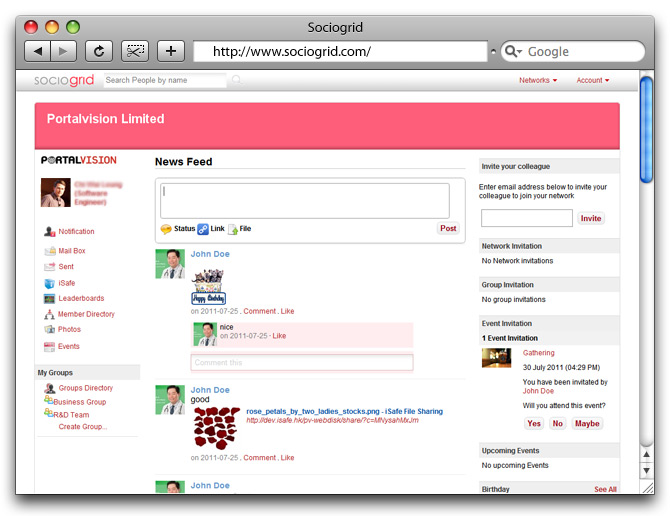Click the scrollbar up arrow
670x516 pixels.
coord(646,454)
